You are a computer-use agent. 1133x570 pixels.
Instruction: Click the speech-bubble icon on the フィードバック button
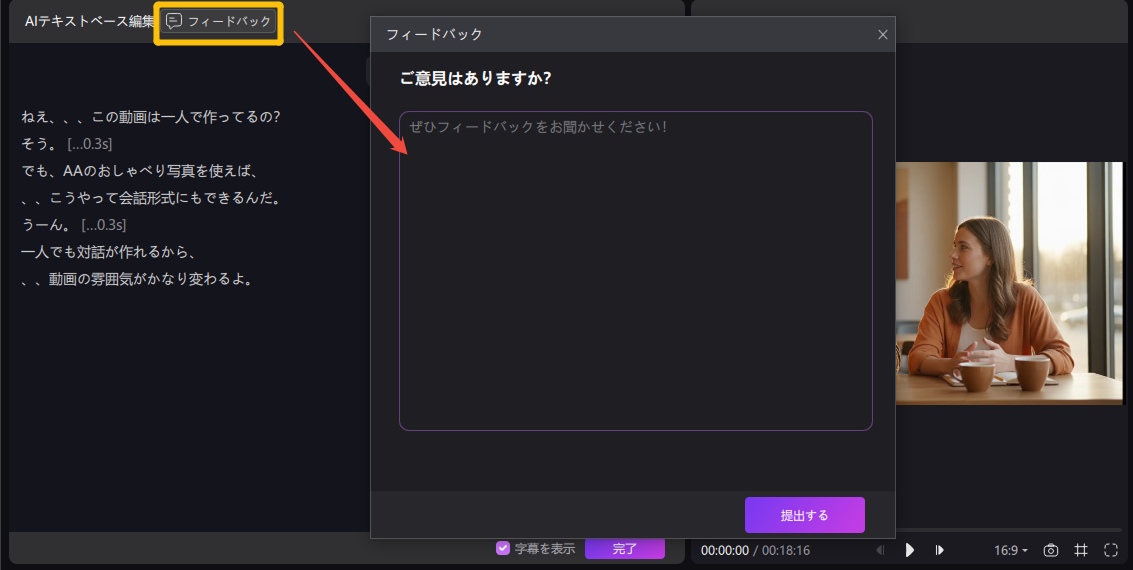pyautogui.click(x=174, y=22)
